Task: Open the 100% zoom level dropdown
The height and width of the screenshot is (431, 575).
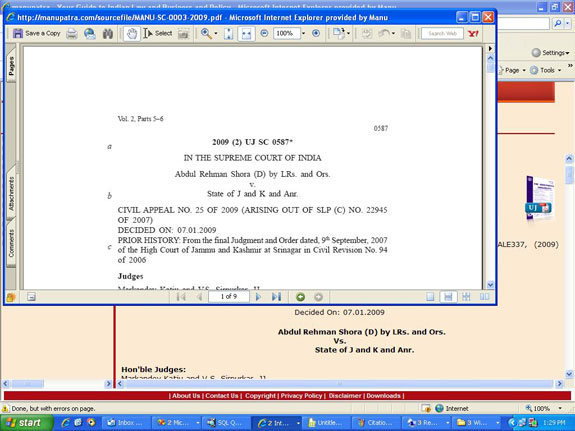Action: 303,33
